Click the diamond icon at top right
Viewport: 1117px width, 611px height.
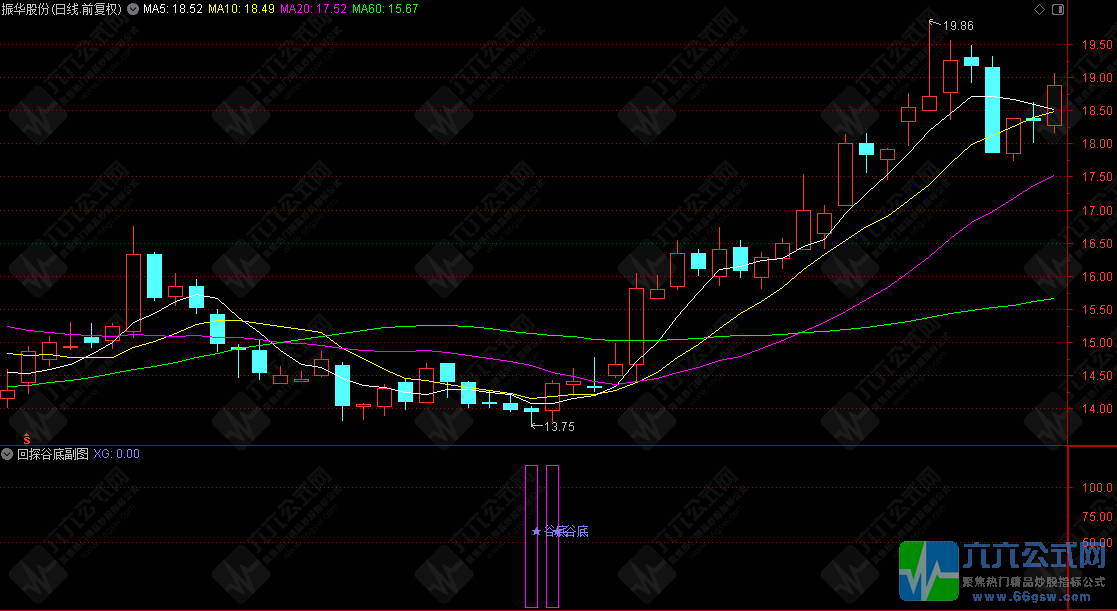(1039, 9)
